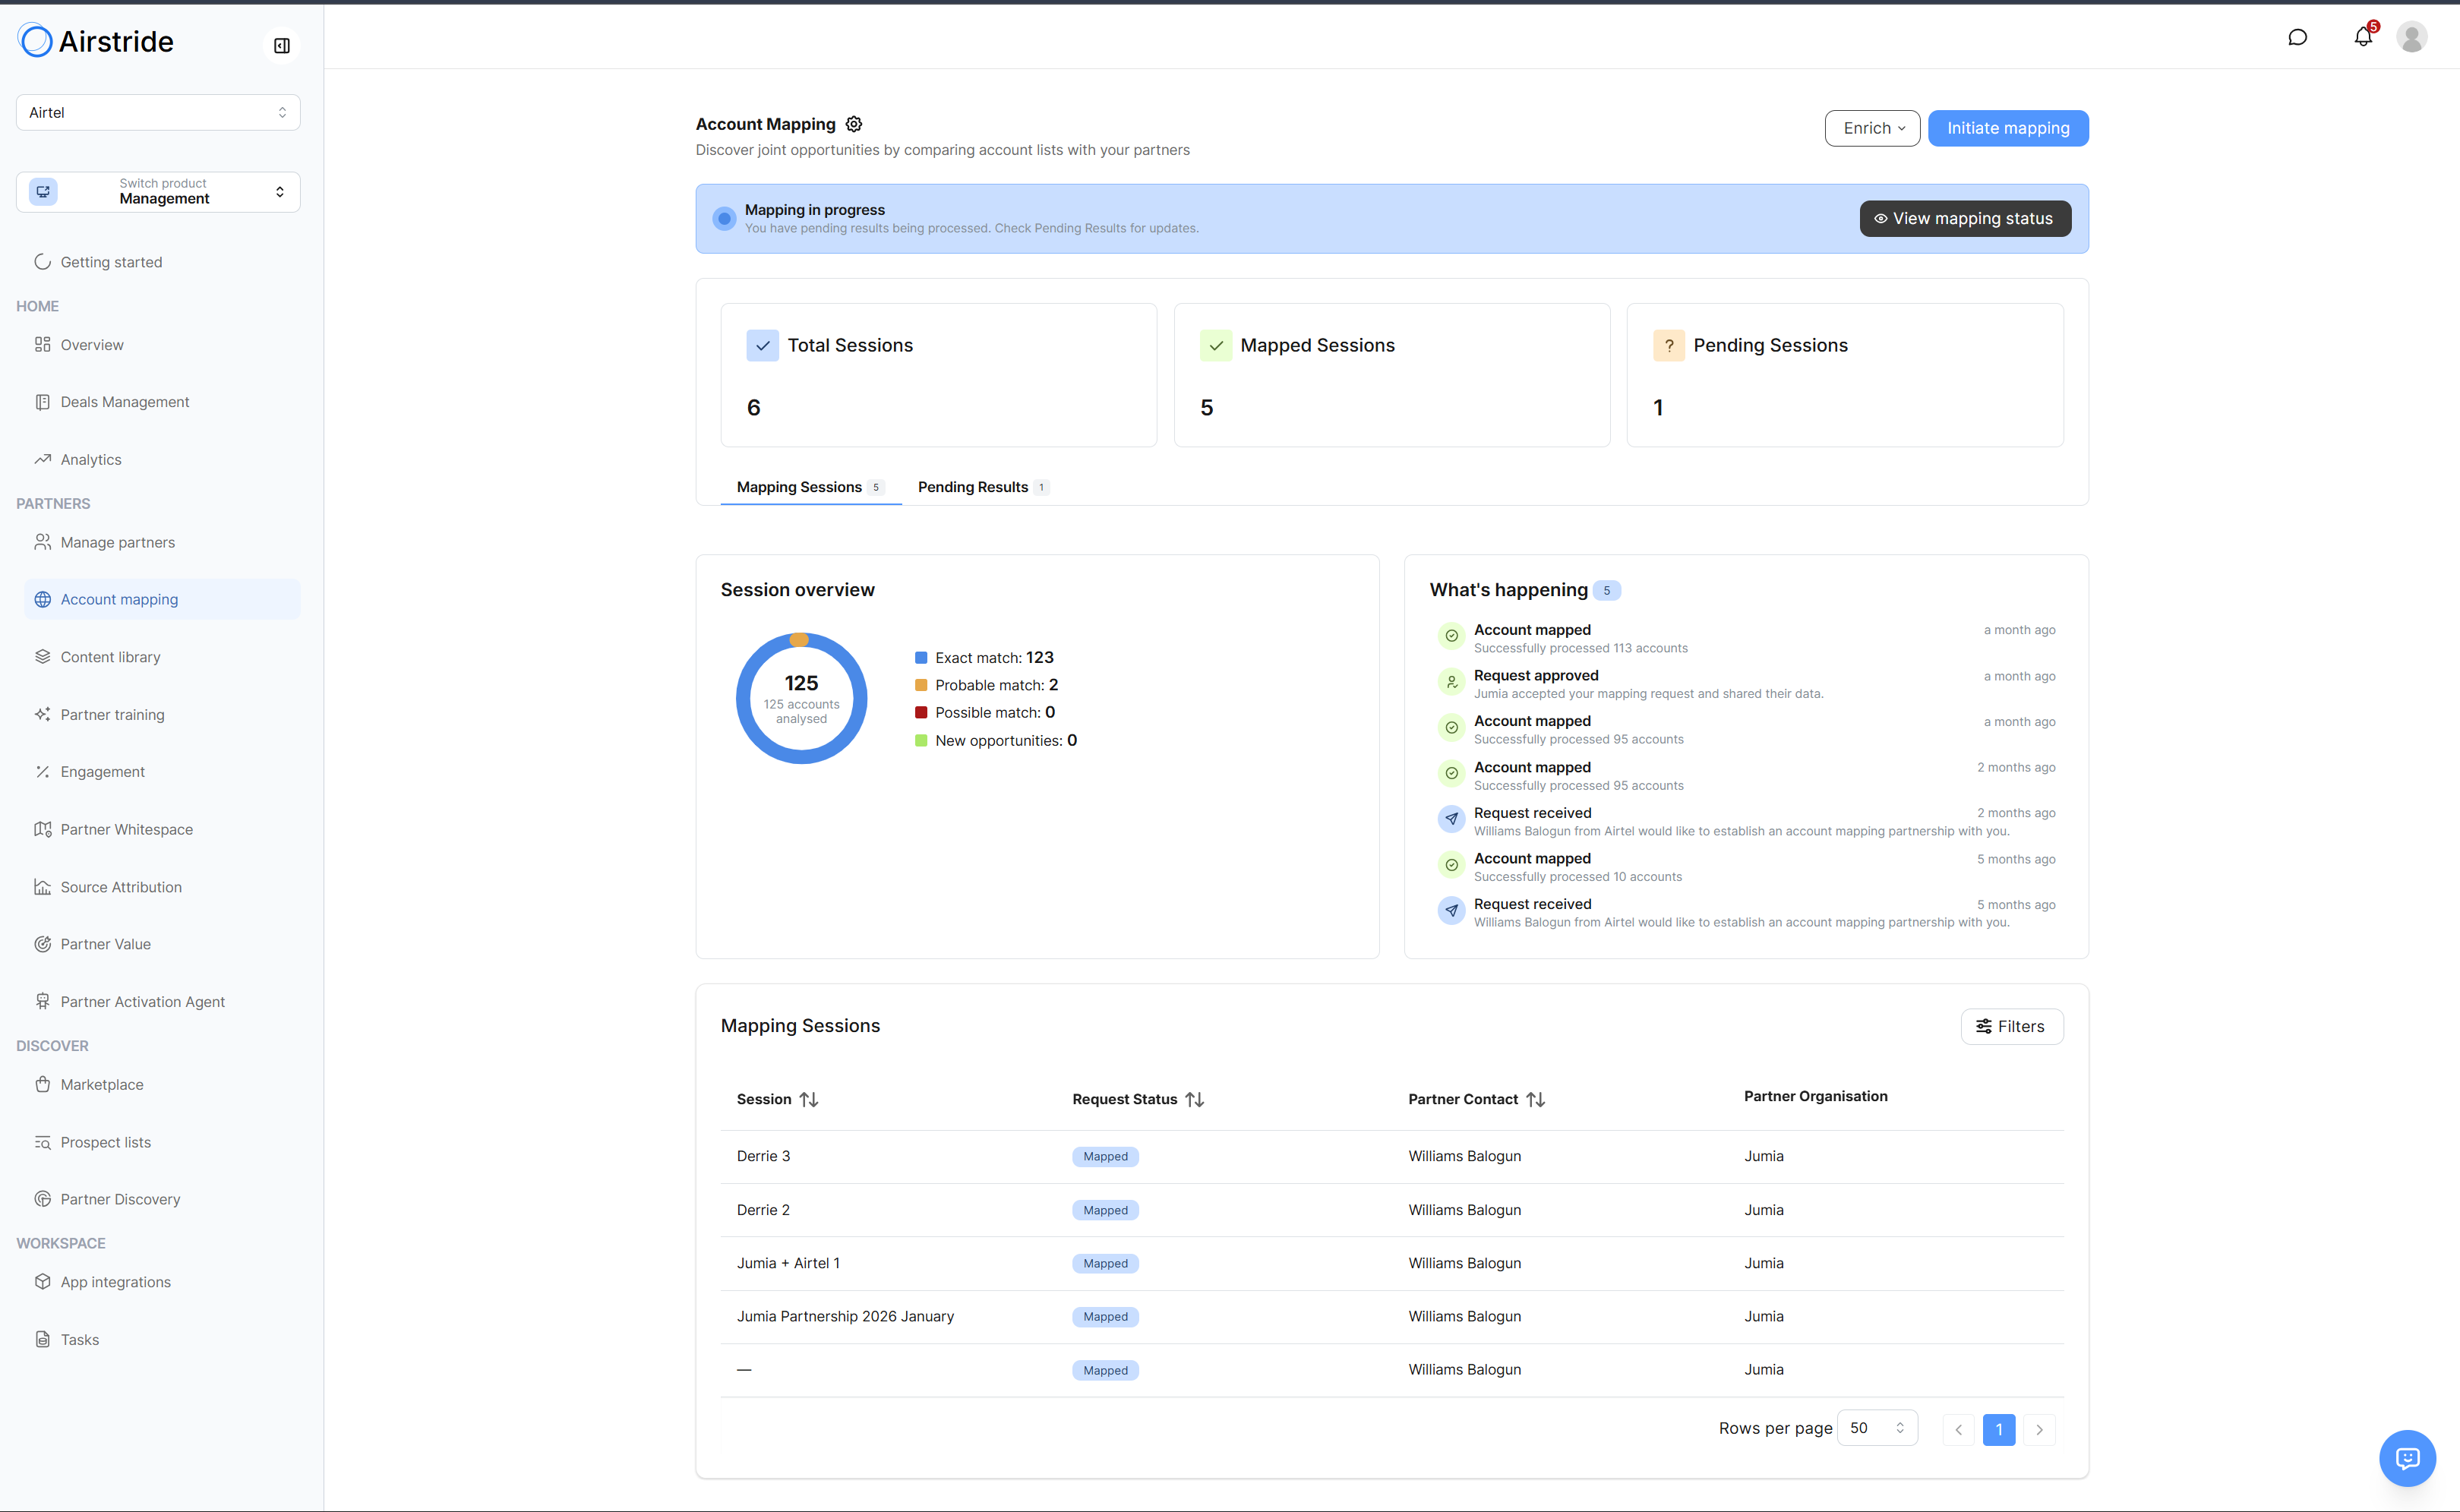
Task: Click the Mapped Sessions check icon
Action: (x=1216, y=346)
